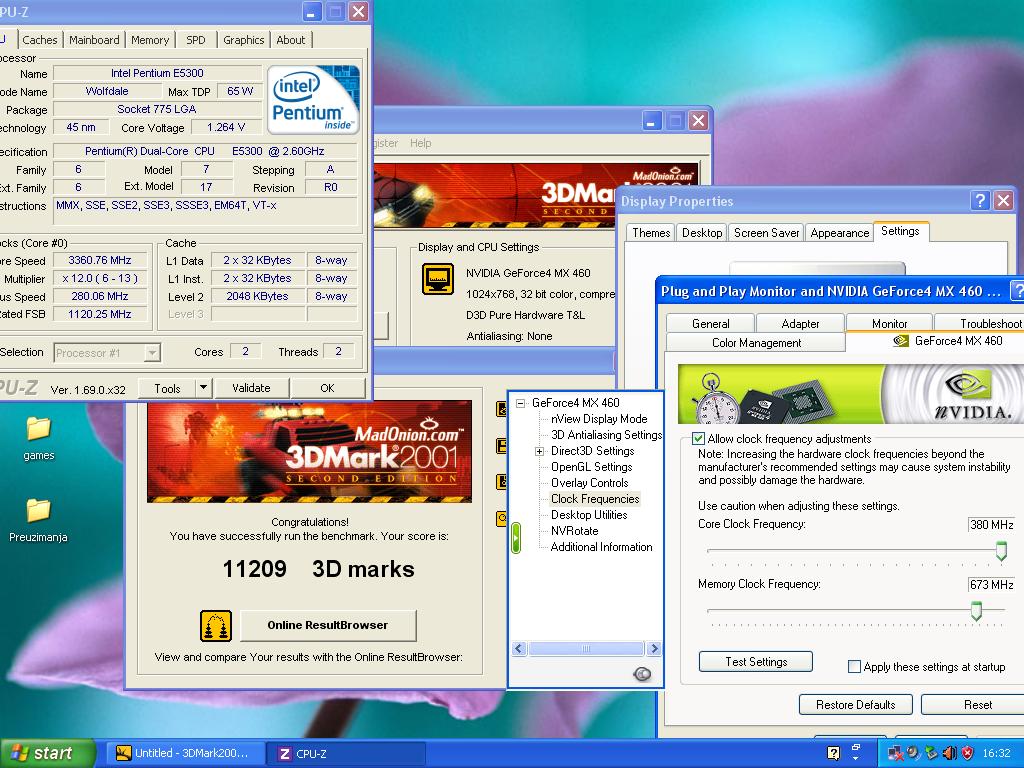
Task: Open the Monitor tab in monitor properties
Action: point(889,323)
